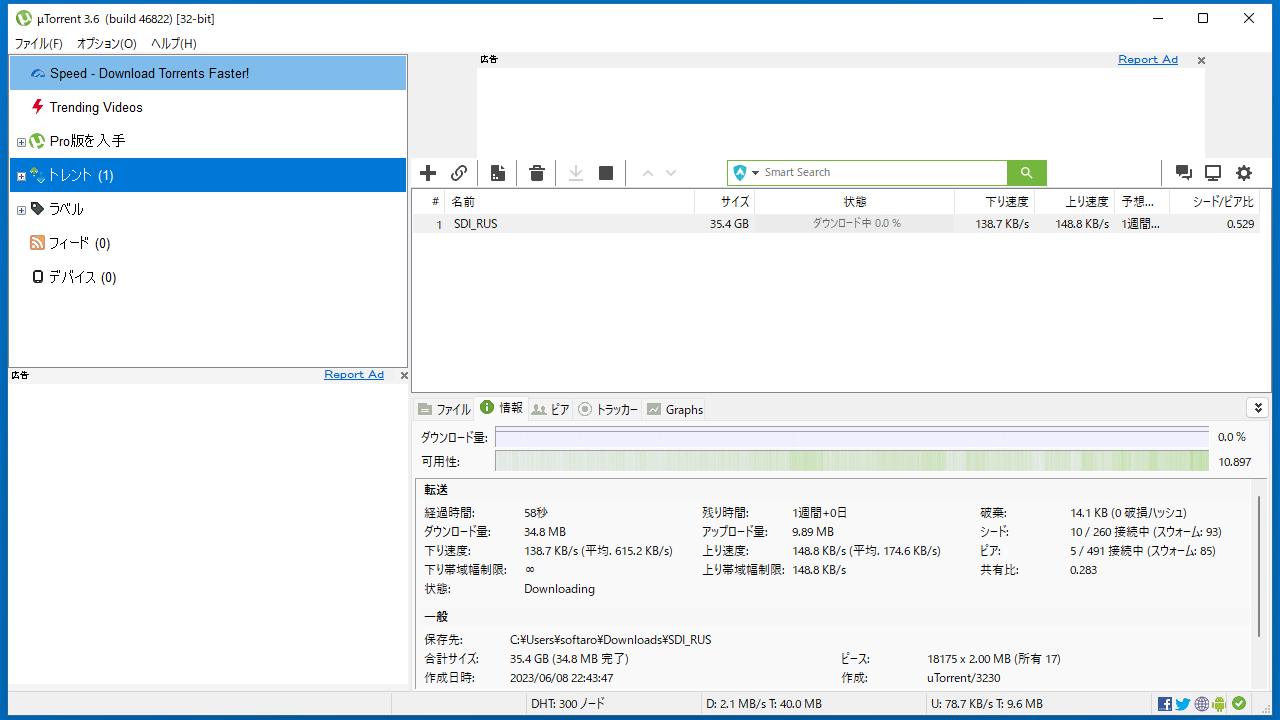Click the 可用性 availability bar
Image resolution: width=1280 pixels, height=720 pixels.
click(x=852, y=461)
